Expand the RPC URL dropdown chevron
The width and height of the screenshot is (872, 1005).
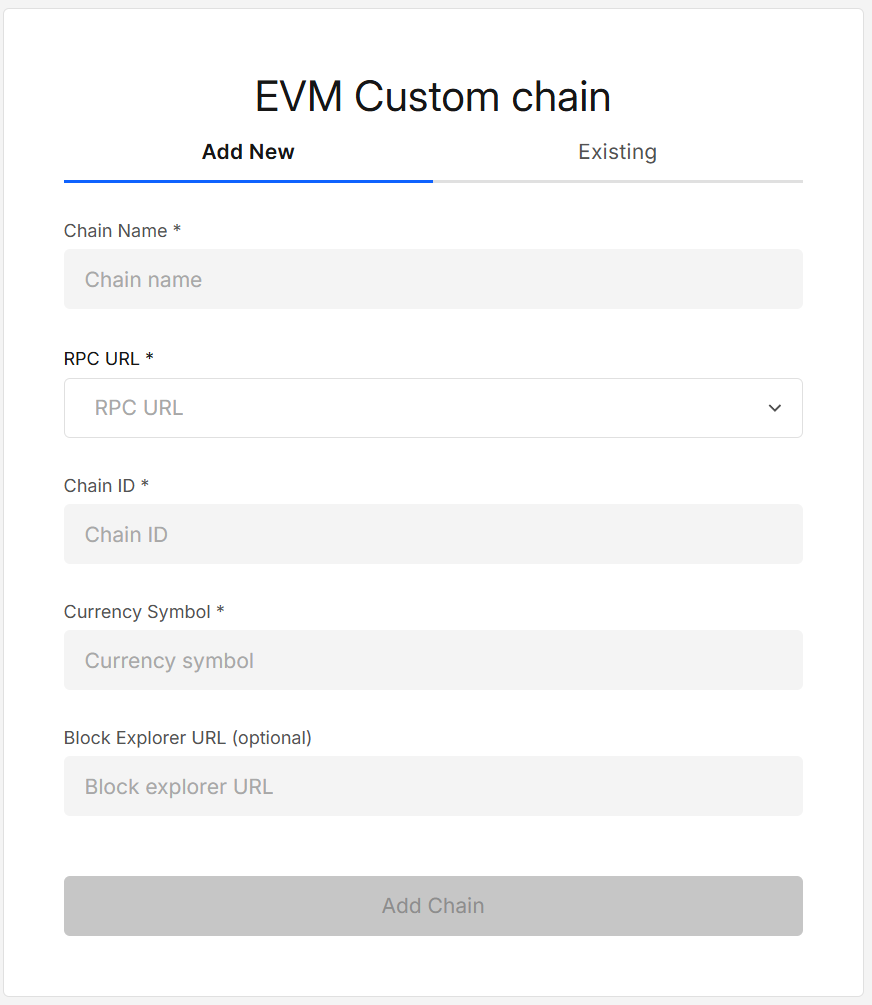tap(774, 408)
